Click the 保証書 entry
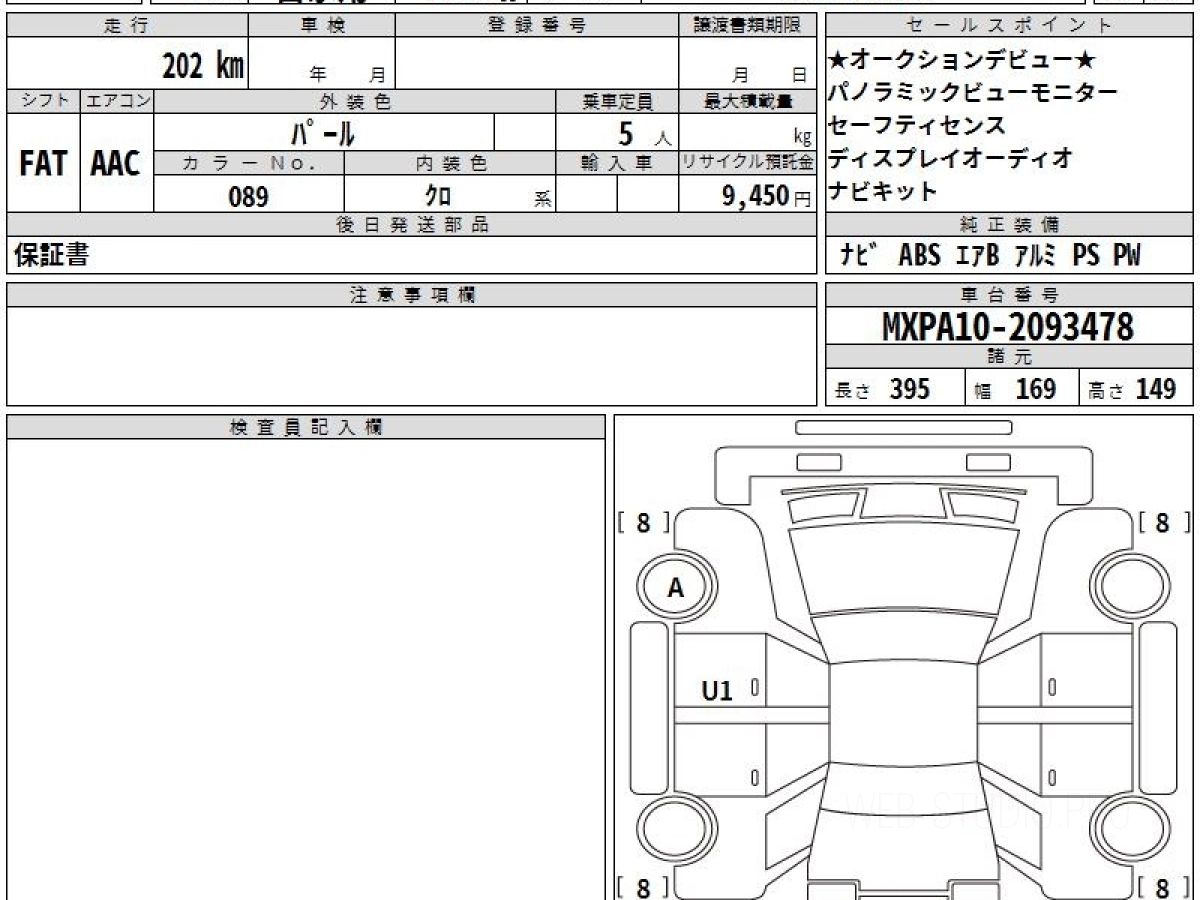 pos(52,256)
